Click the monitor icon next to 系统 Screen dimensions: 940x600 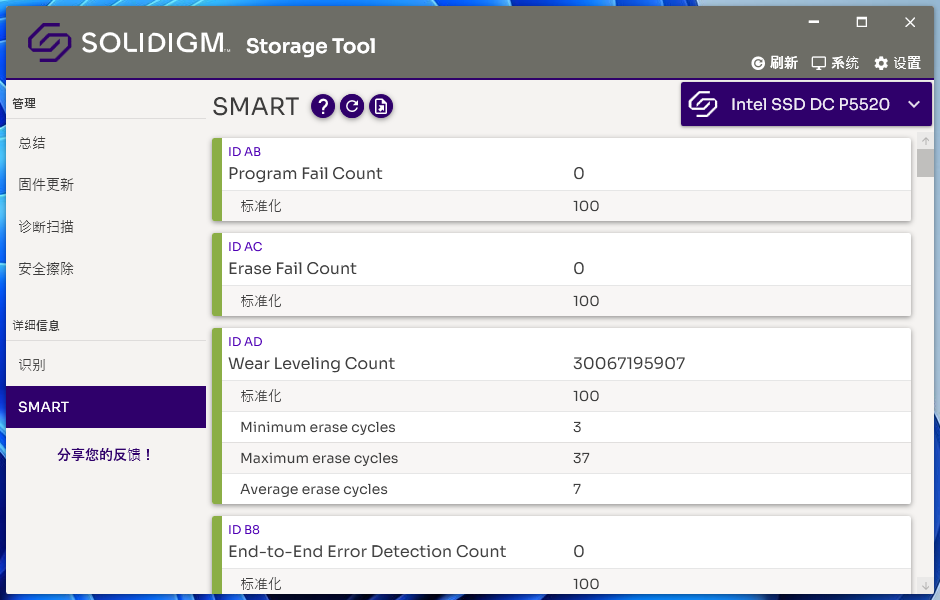point(819,63)
